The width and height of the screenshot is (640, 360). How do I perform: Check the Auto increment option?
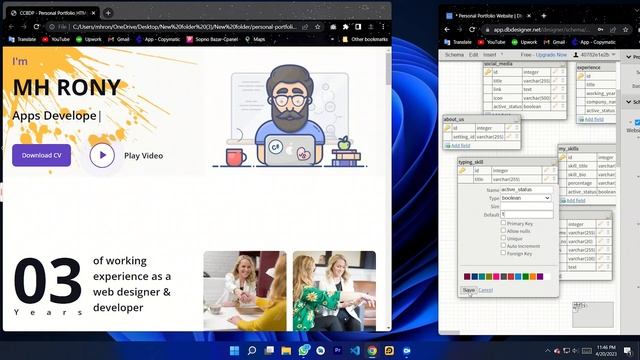[503, 246]
